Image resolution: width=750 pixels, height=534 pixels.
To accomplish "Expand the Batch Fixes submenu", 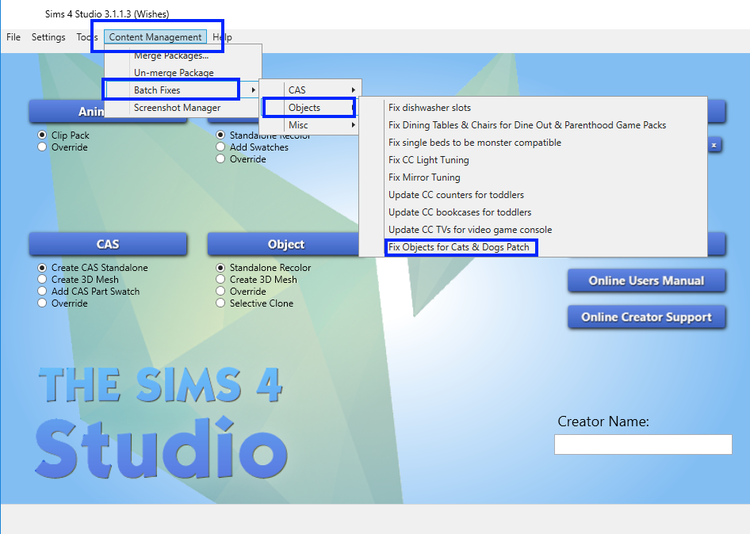I will click(183, 90).
